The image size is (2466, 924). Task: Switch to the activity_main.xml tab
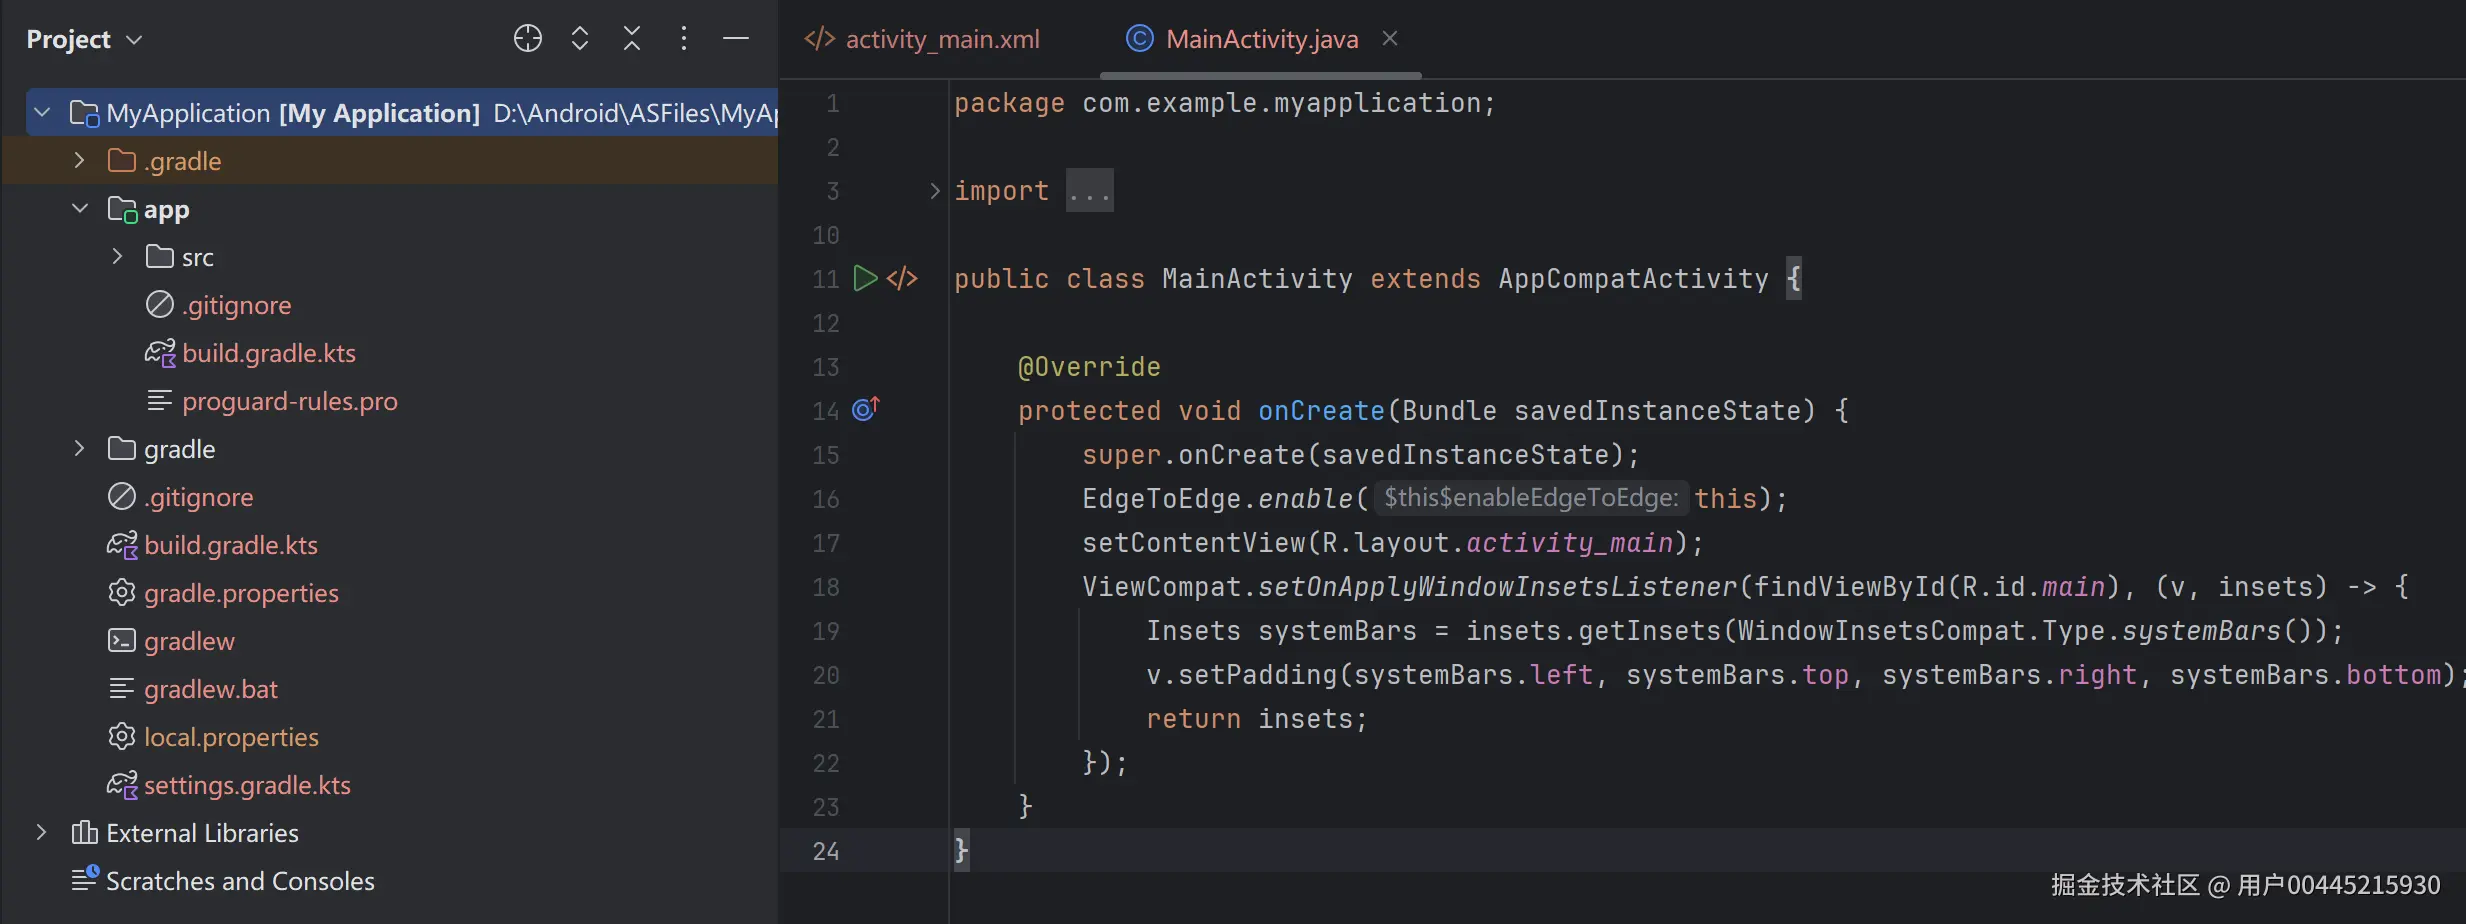click(x=922, y=39)
